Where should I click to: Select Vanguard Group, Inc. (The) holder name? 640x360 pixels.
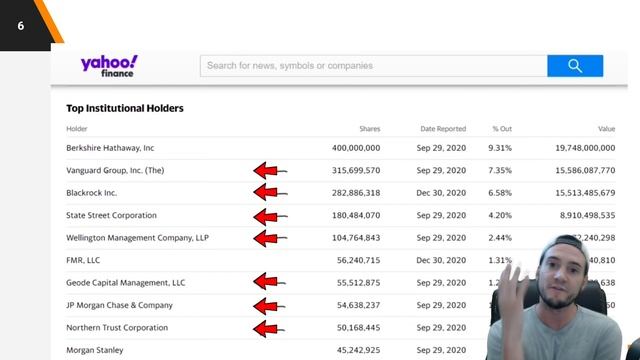pyautogui.click(x=115, y=170)
